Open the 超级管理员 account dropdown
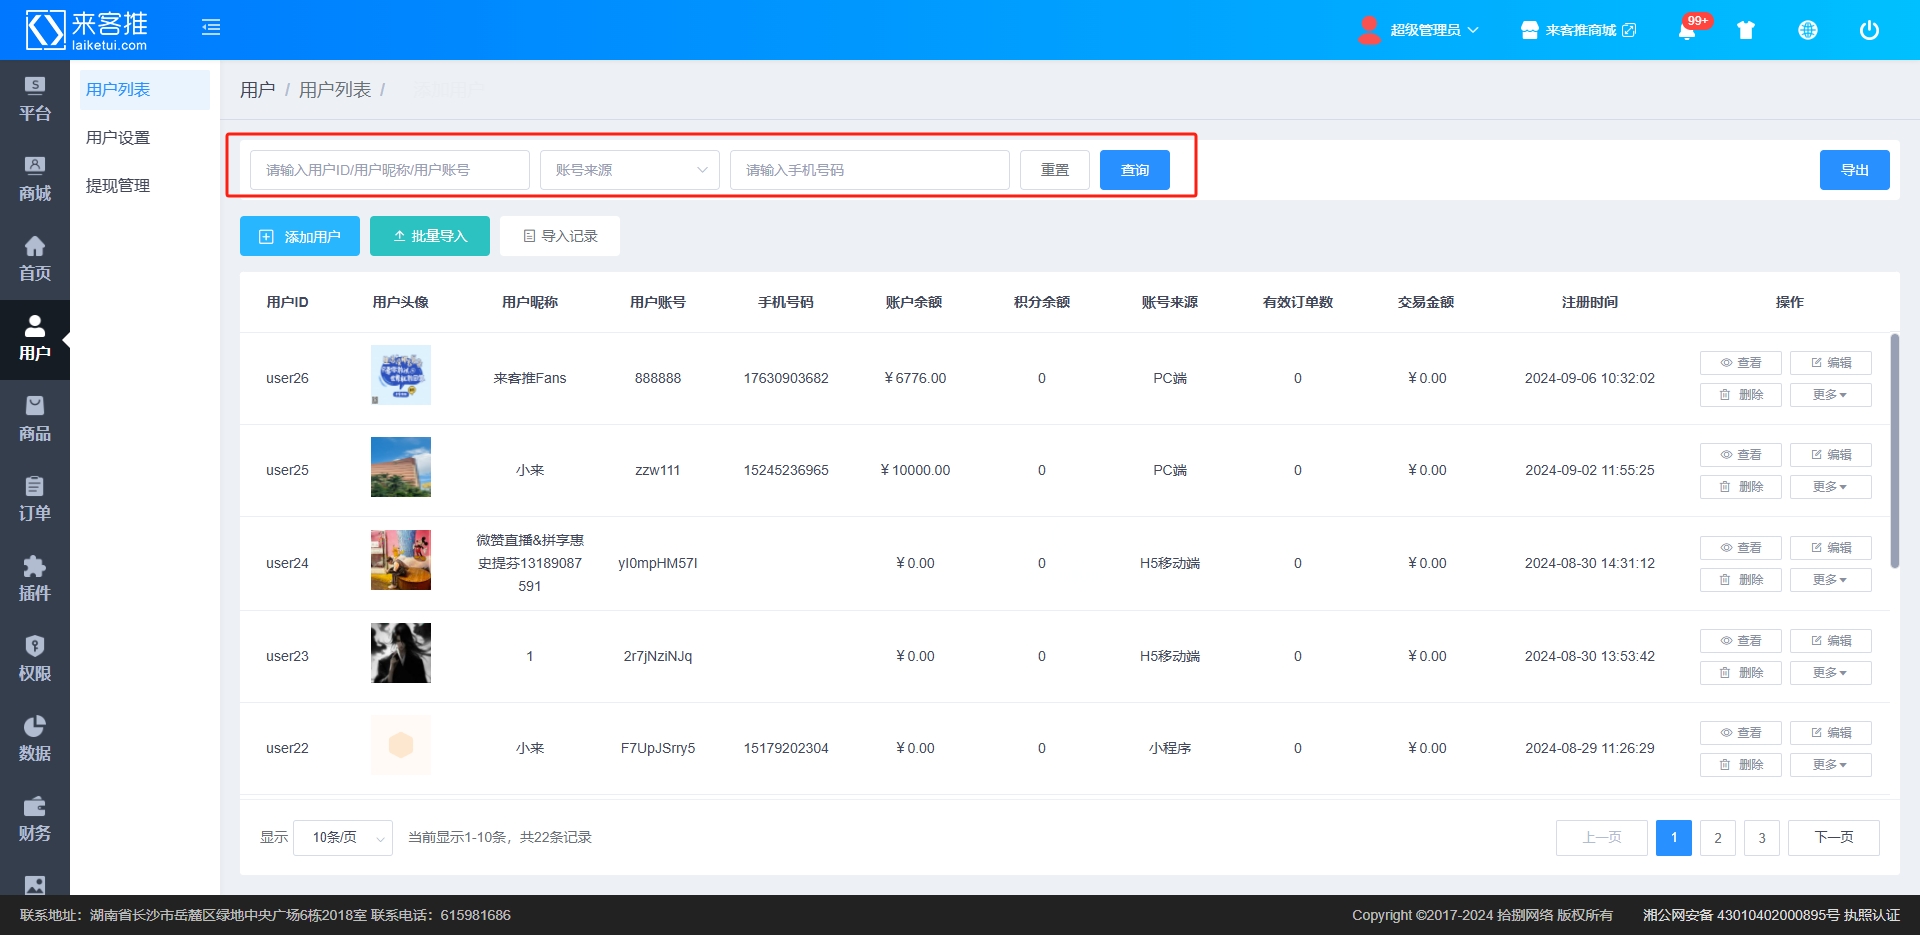 click(x=1420, y=30)
